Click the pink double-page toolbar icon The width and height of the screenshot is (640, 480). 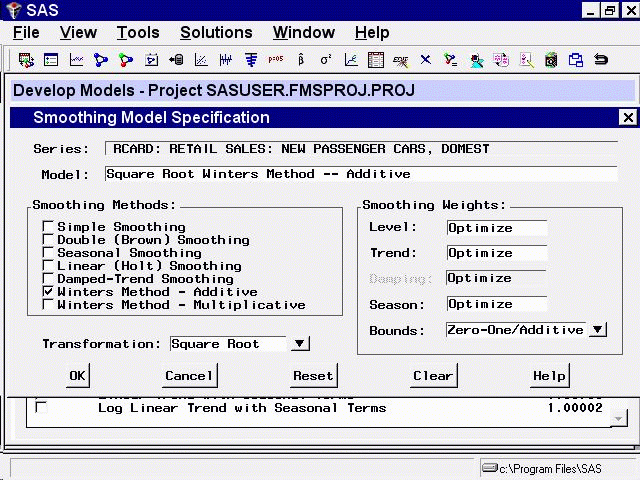point(501,60)
